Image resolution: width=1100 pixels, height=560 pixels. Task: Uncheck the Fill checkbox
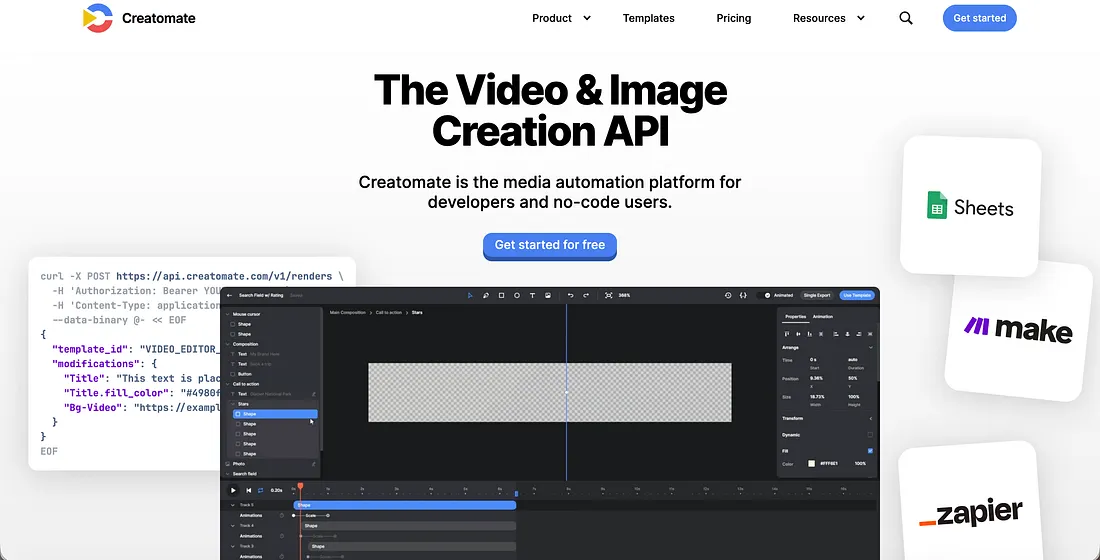pyautogui.click(x=871, y=451)
